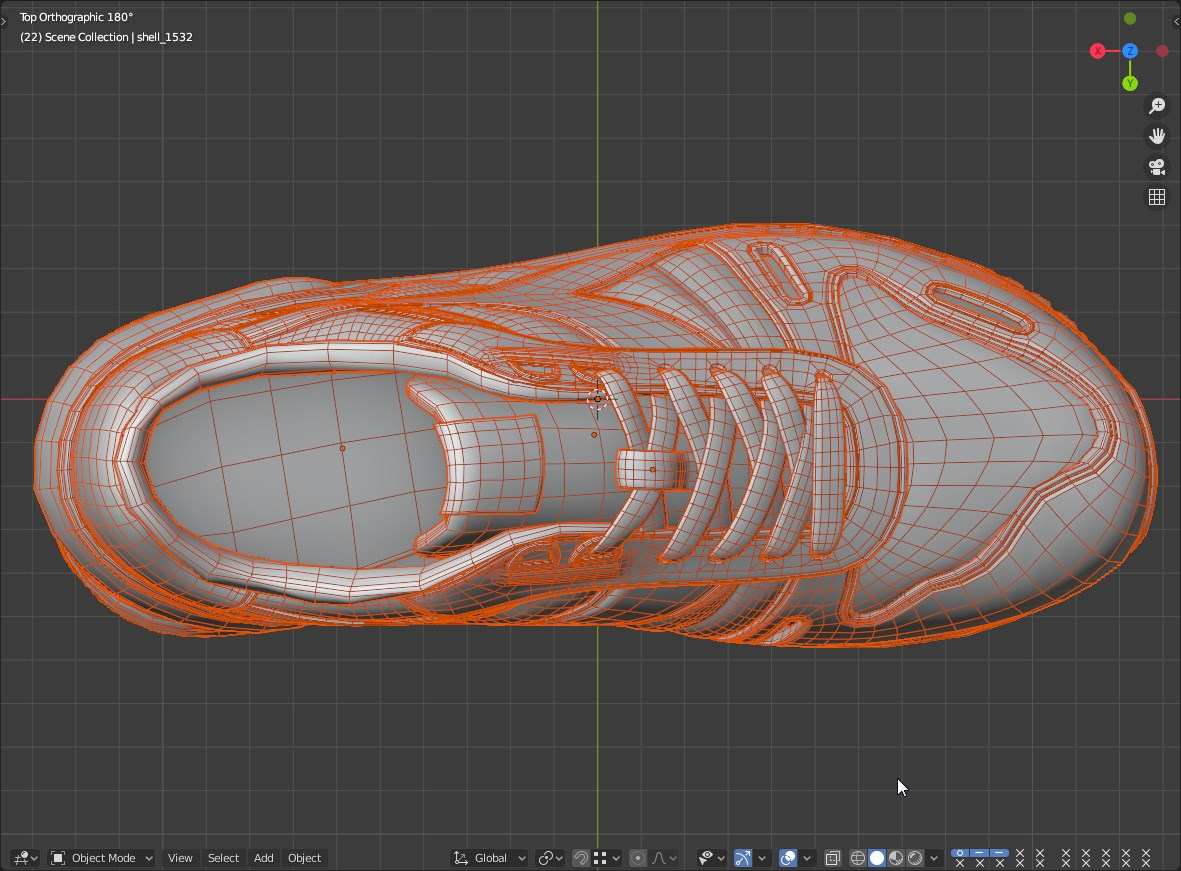1181x871 pixels.
Task: Select wireframe viewport shading mode
Action: pyautogui.click(x=858, y=858)
